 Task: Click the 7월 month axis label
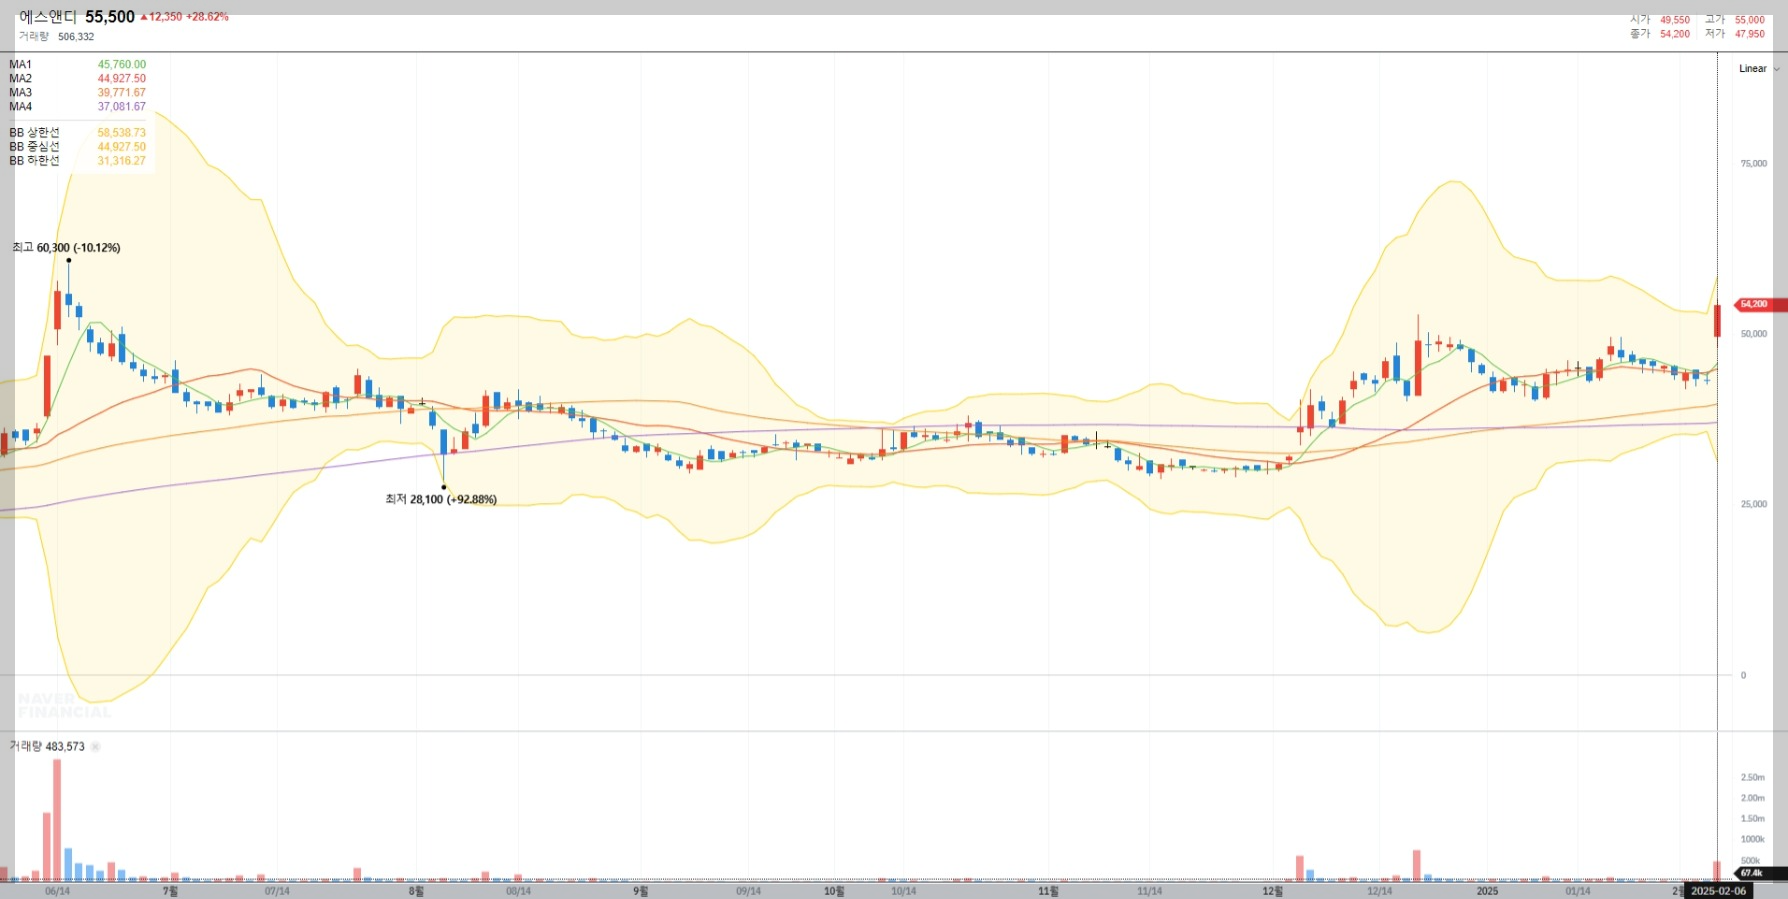tap(170, 891)
